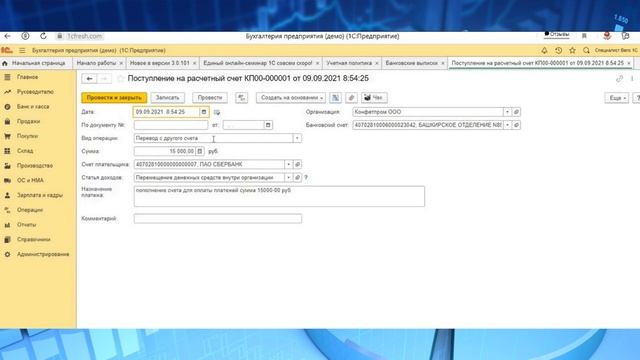Click the Сумма value field
640x360 pixels.
tap(164, 151)
